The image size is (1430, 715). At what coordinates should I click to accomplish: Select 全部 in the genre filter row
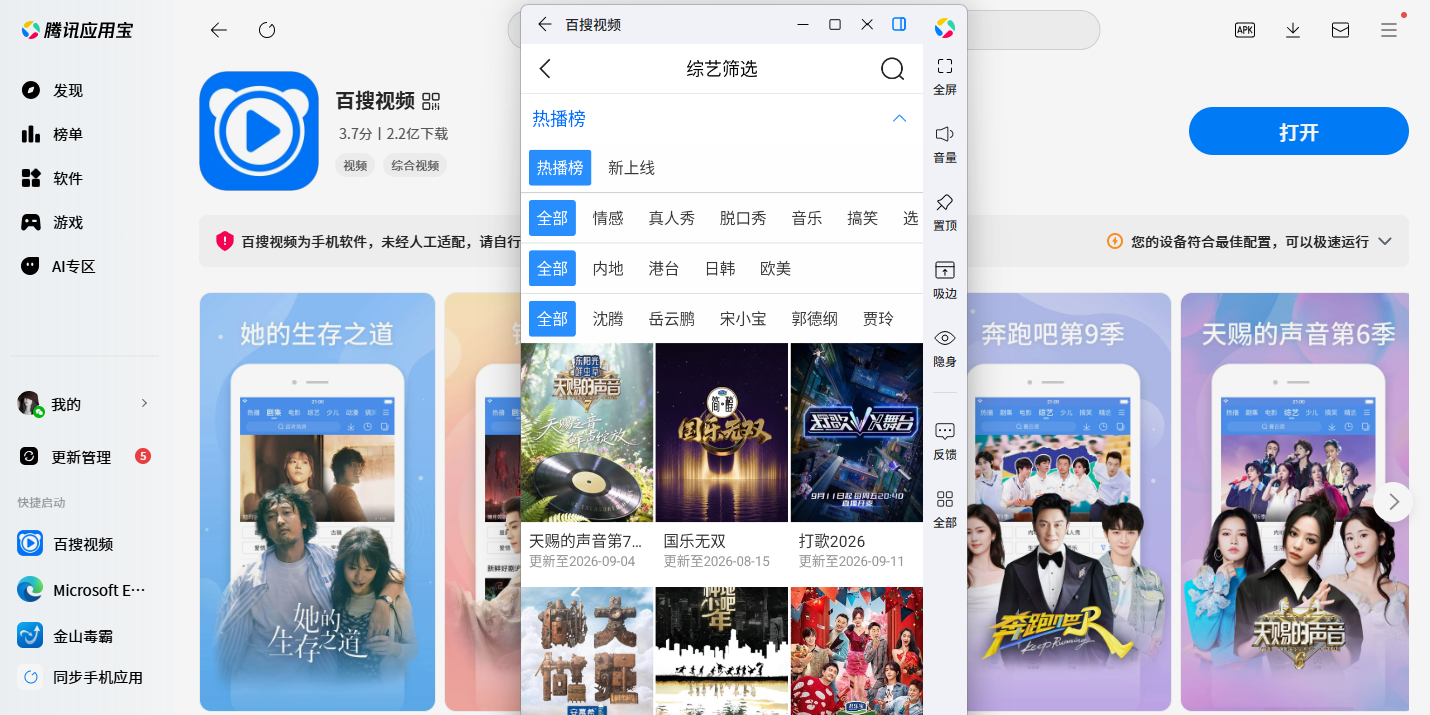(552, 218)
